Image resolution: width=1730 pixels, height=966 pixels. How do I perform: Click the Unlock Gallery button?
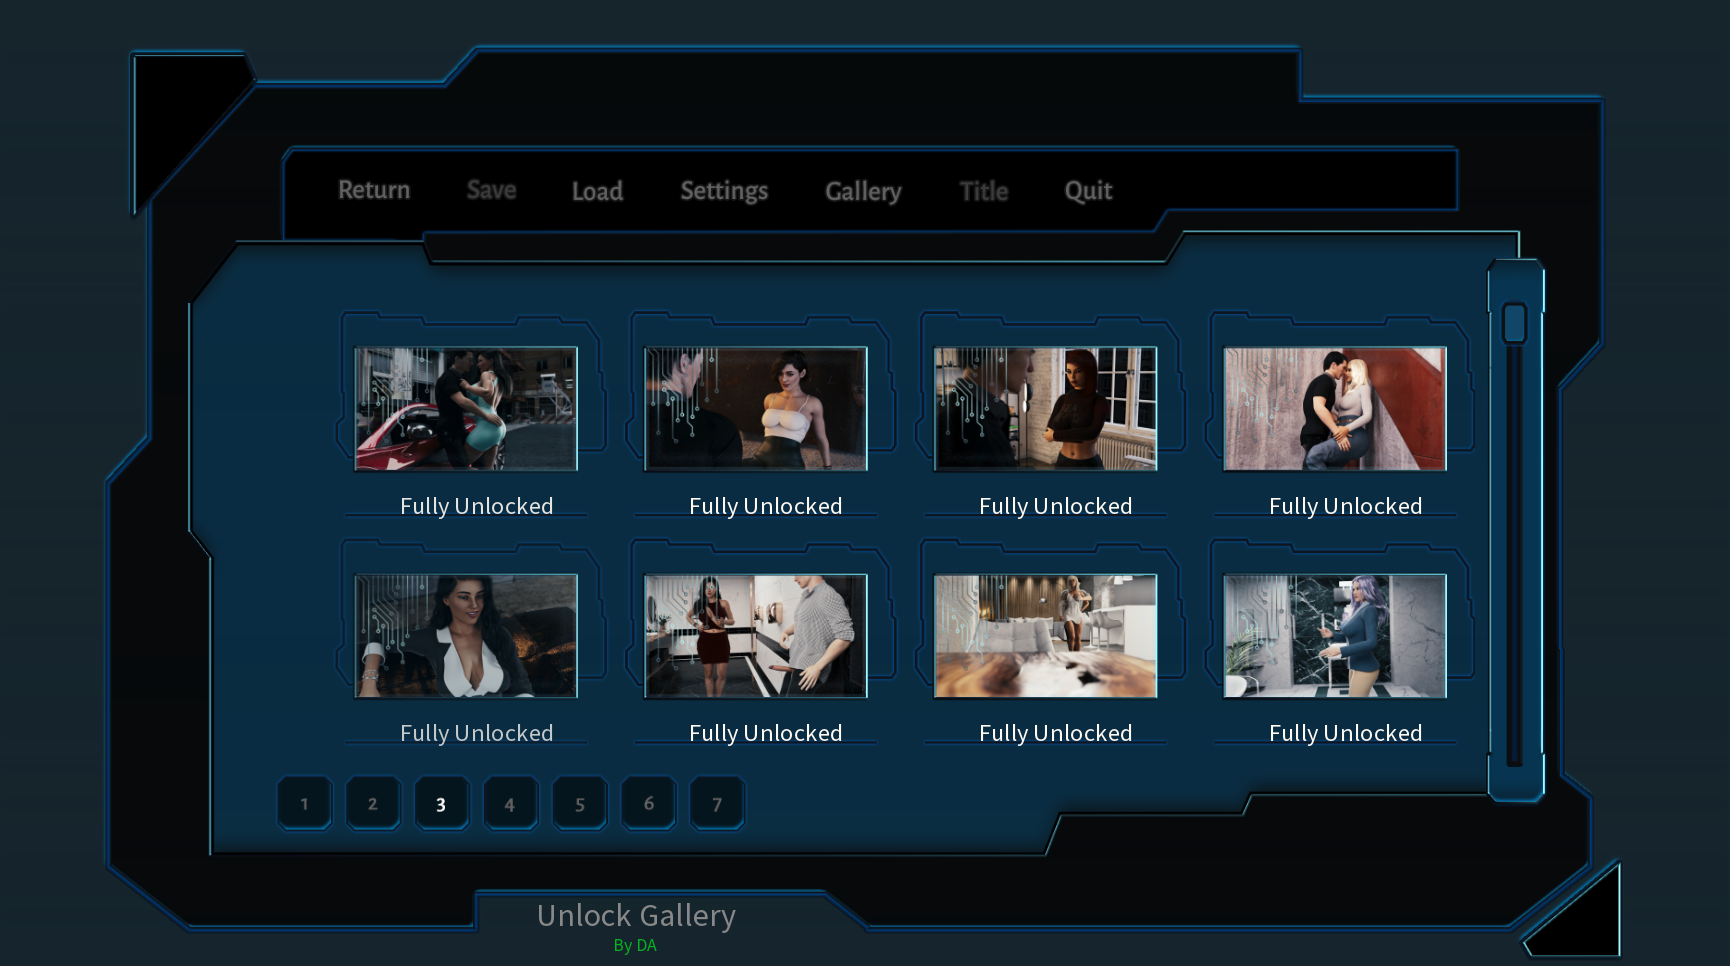pyautogui.click(x=636, y=916)
